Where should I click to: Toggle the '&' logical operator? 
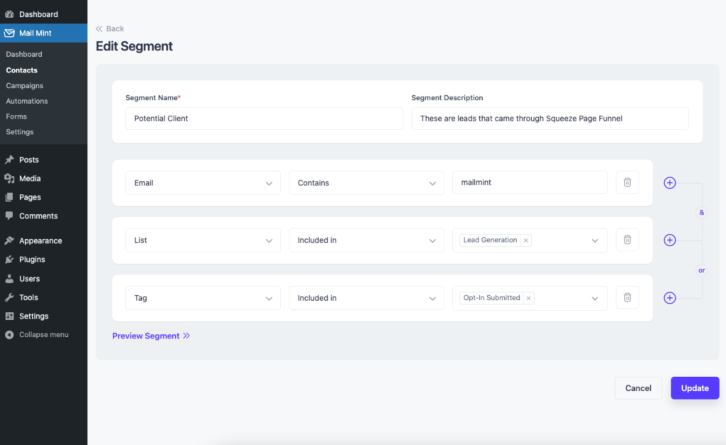pos(701,213)
